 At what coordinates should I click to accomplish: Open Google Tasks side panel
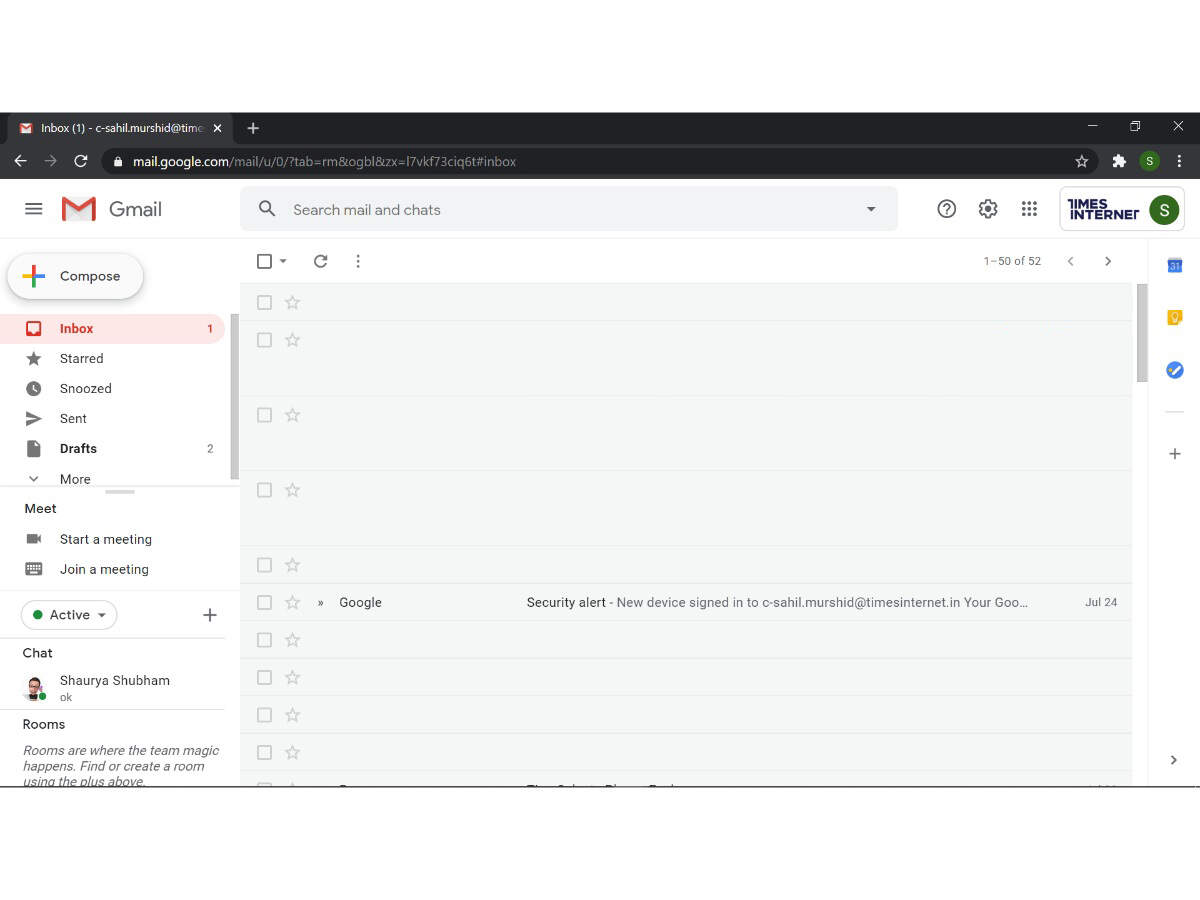pyautogui.click(x=1175, y=370)
